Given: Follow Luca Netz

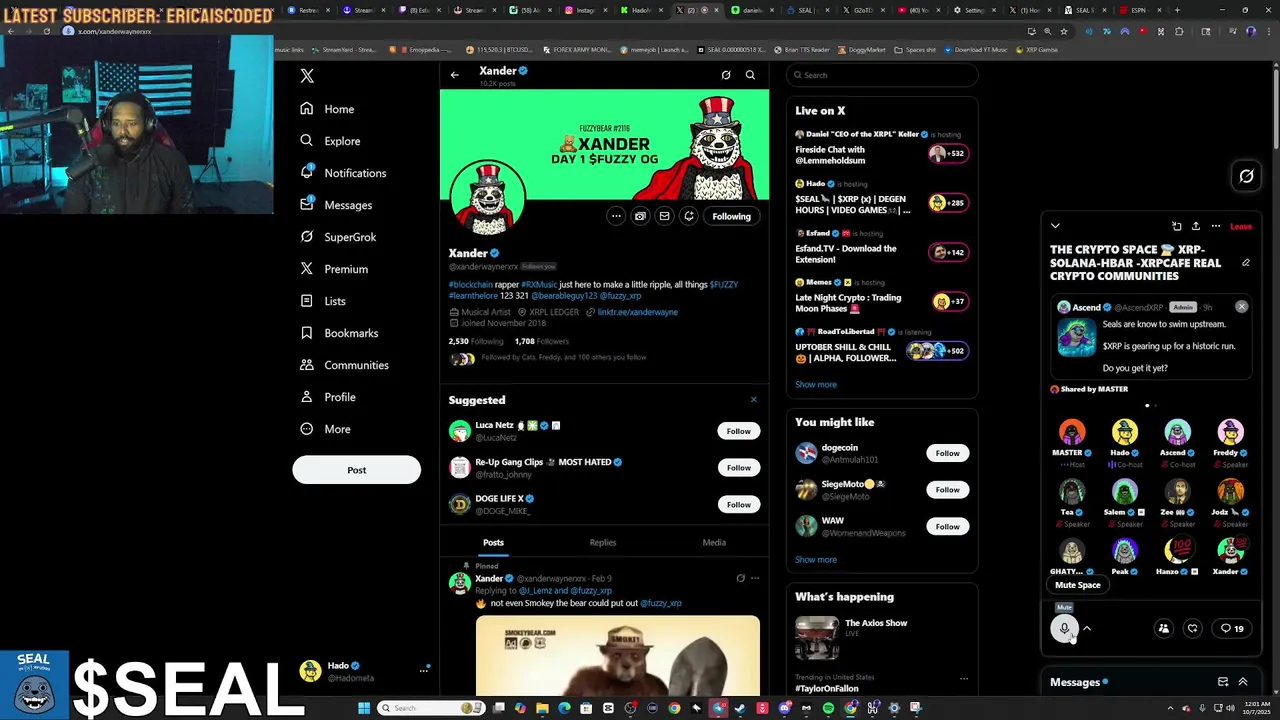Looking at the screenshot, I should pyautogui.click(x=738, y=431).
